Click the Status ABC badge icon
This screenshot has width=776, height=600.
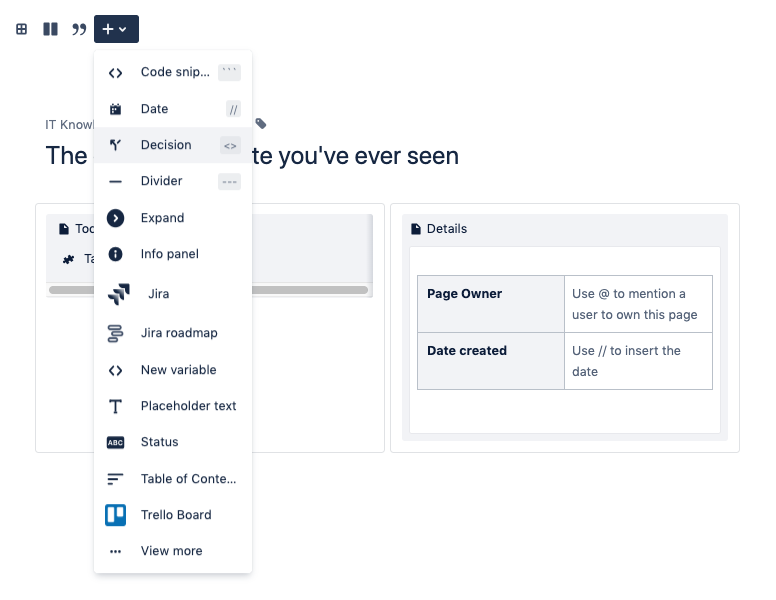[116, 442]
